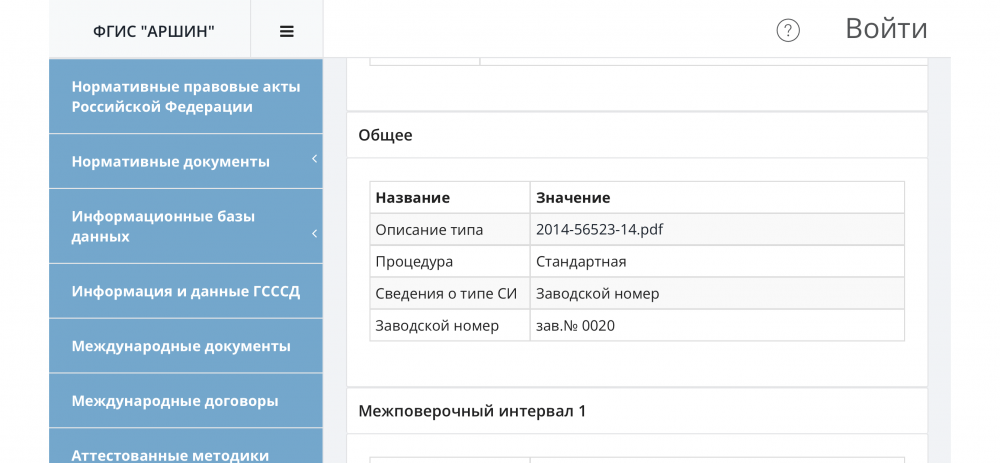Expand the Информационные базы данных chevron
The height and width of the screenshot is (463, 1000).
(314, 234)
